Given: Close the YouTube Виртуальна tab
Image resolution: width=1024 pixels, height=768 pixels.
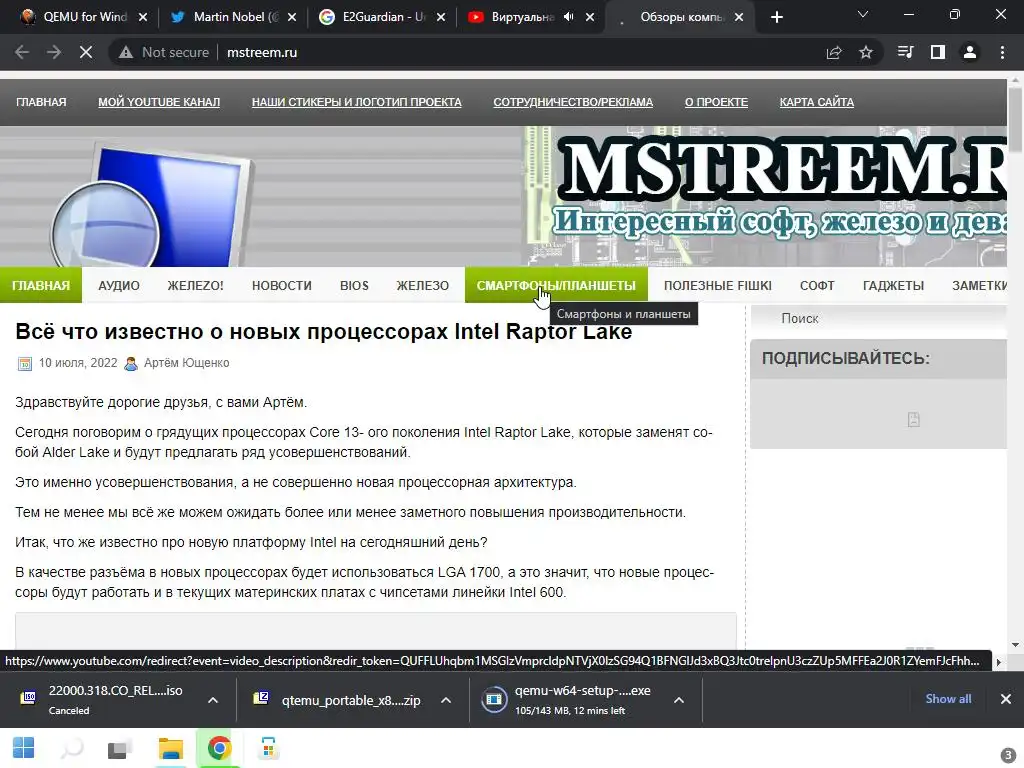Looking at the screenshot, I should (x=590, y=17).
